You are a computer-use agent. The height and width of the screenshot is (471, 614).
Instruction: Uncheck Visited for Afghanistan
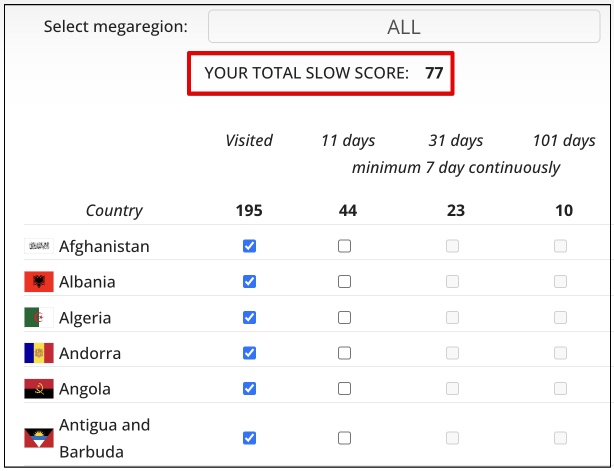coord(250,246)
